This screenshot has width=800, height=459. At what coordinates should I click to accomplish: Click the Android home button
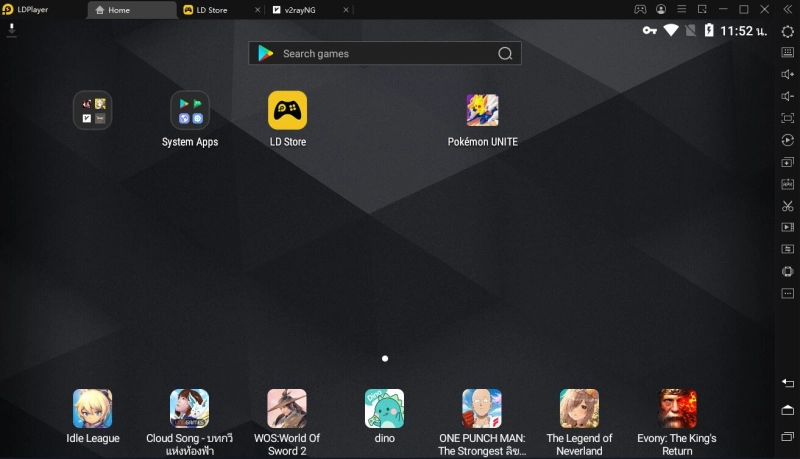click(x=787, y=410)
